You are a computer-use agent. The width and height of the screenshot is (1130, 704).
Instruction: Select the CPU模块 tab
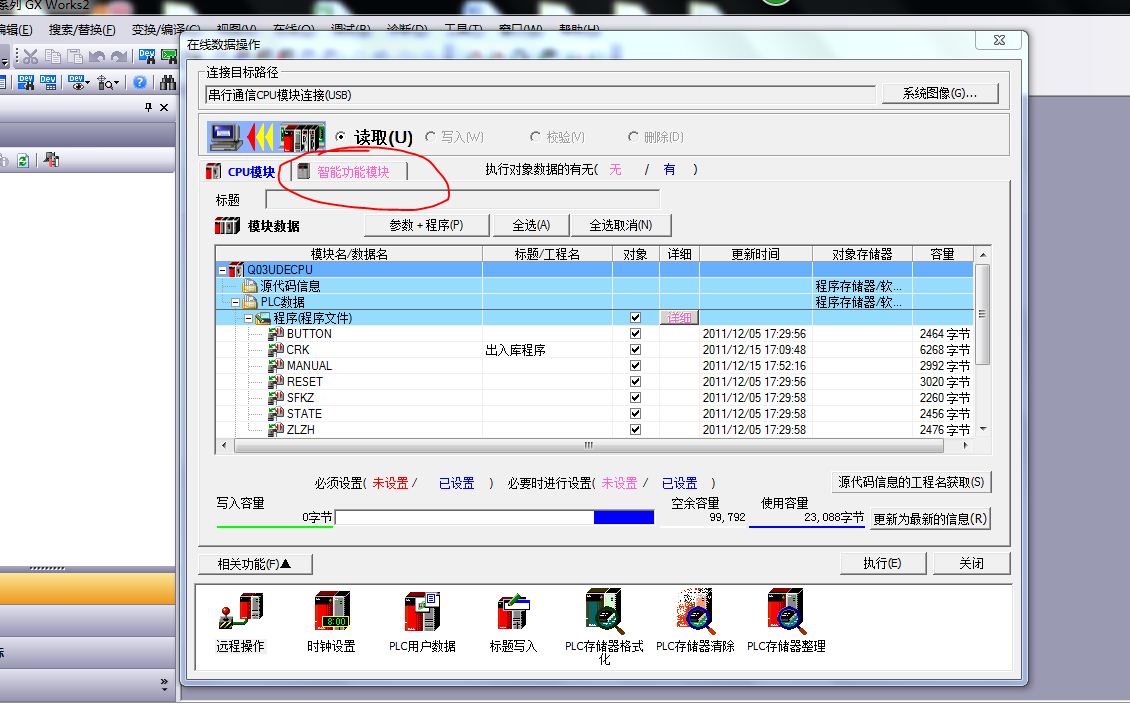[240, 172]
